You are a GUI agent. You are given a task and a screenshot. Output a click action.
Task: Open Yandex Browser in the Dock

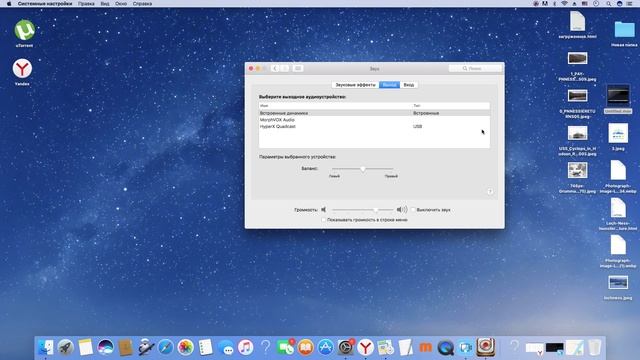click(365, 347)
